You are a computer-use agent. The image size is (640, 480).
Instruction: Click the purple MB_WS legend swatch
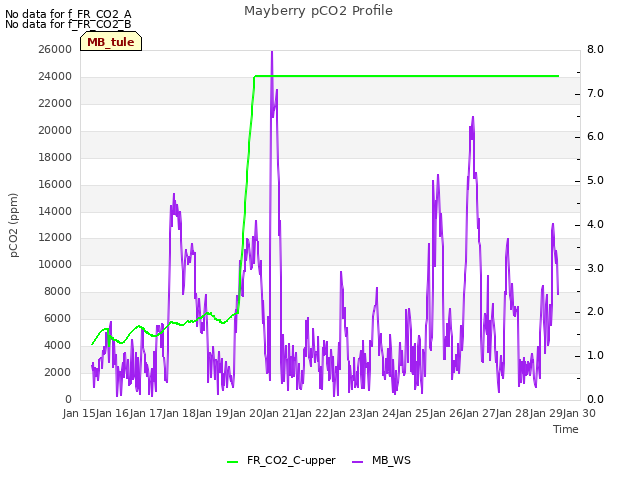coord(357,462)
